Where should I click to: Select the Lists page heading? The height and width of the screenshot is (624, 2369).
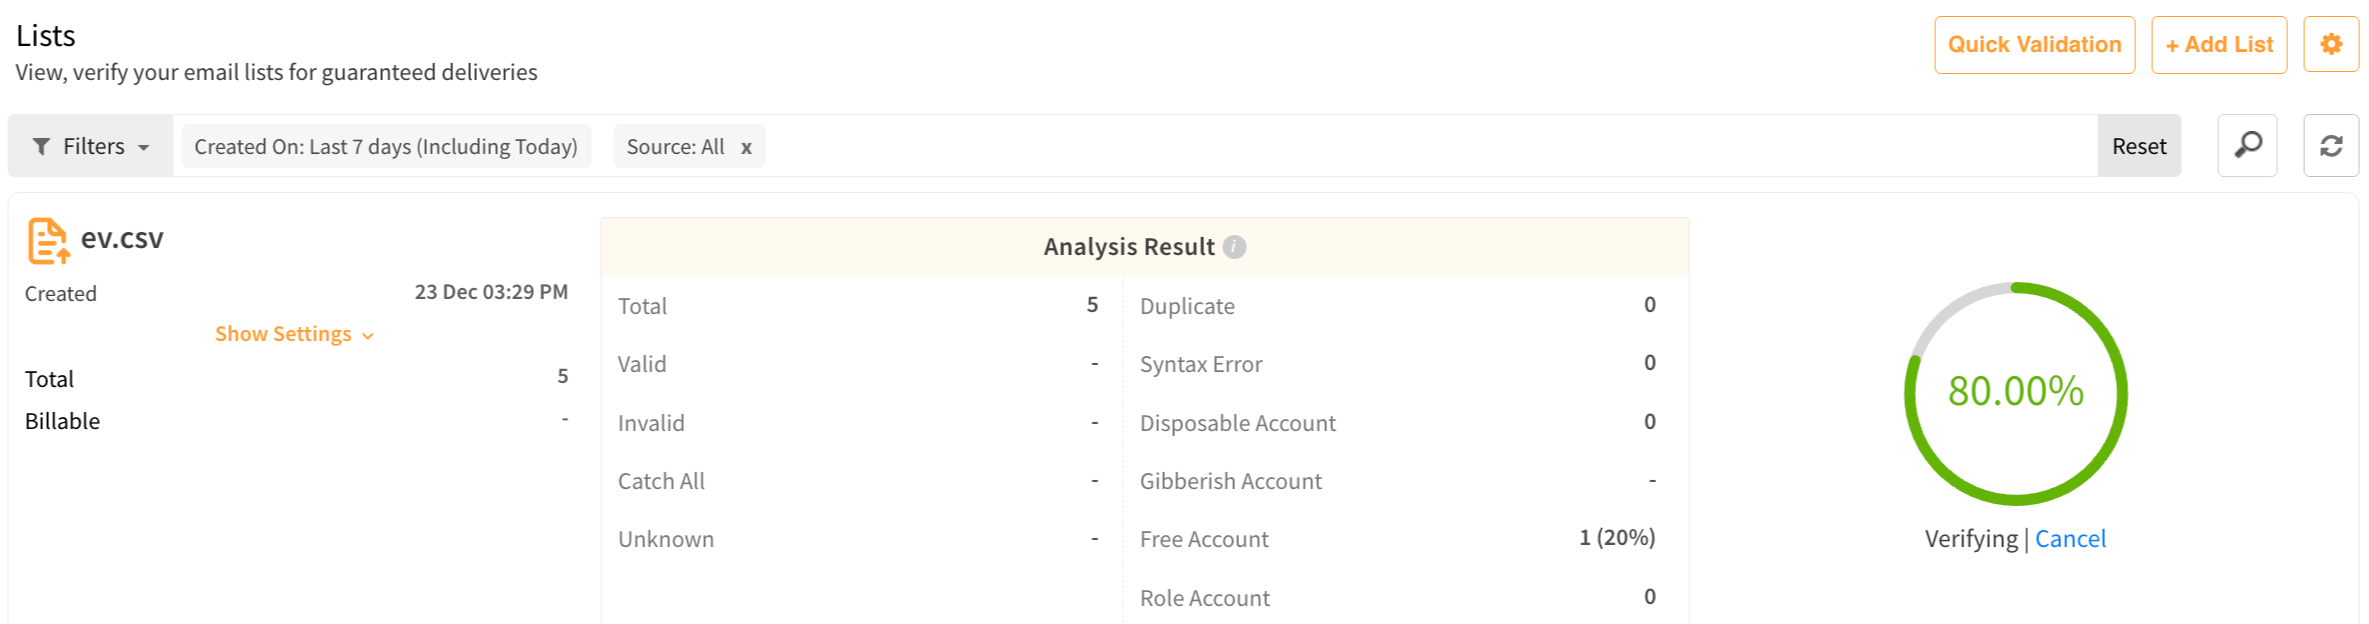tap(45, 35)
